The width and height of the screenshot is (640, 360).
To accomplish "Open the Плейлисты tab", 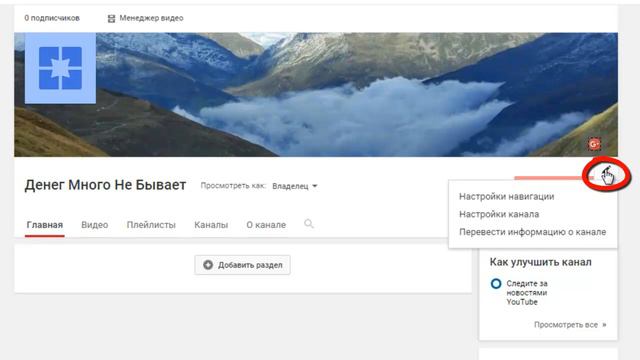I will [x=151, y=225].
